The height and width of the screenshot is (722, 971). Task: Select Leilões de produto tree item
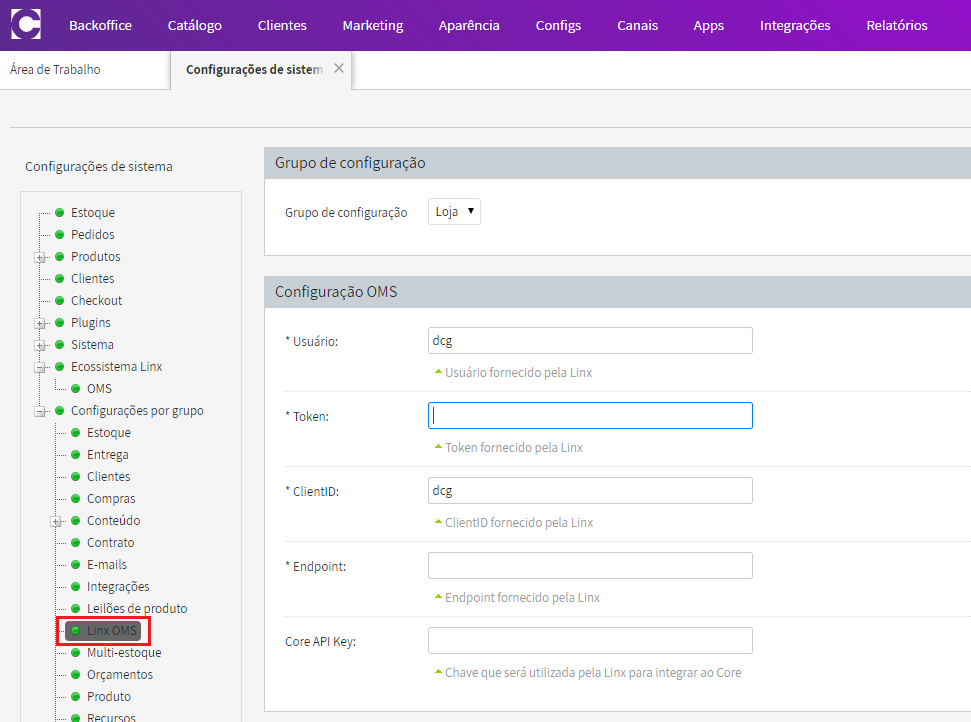tap(137, 608)
